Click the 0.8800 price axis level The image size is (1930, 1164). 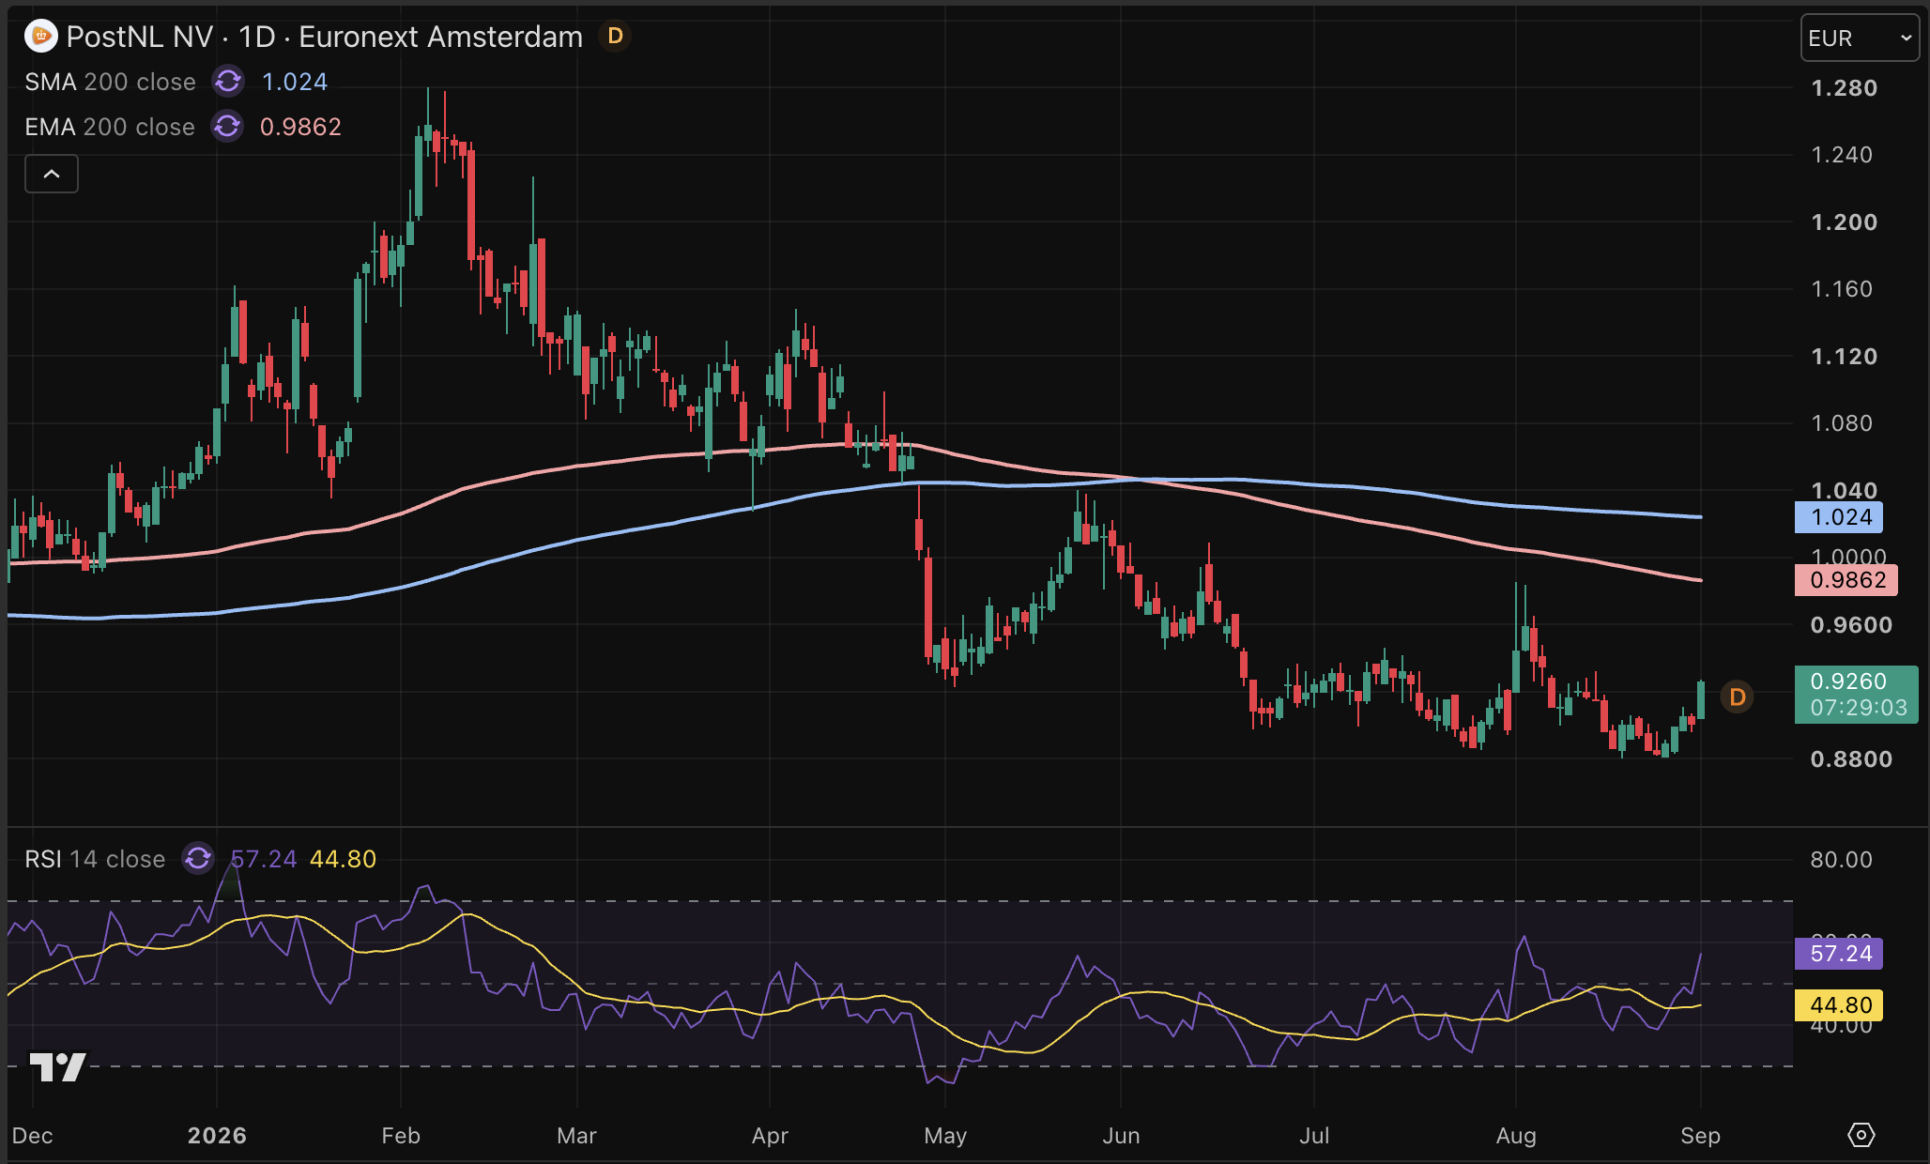pos(1851,759)
